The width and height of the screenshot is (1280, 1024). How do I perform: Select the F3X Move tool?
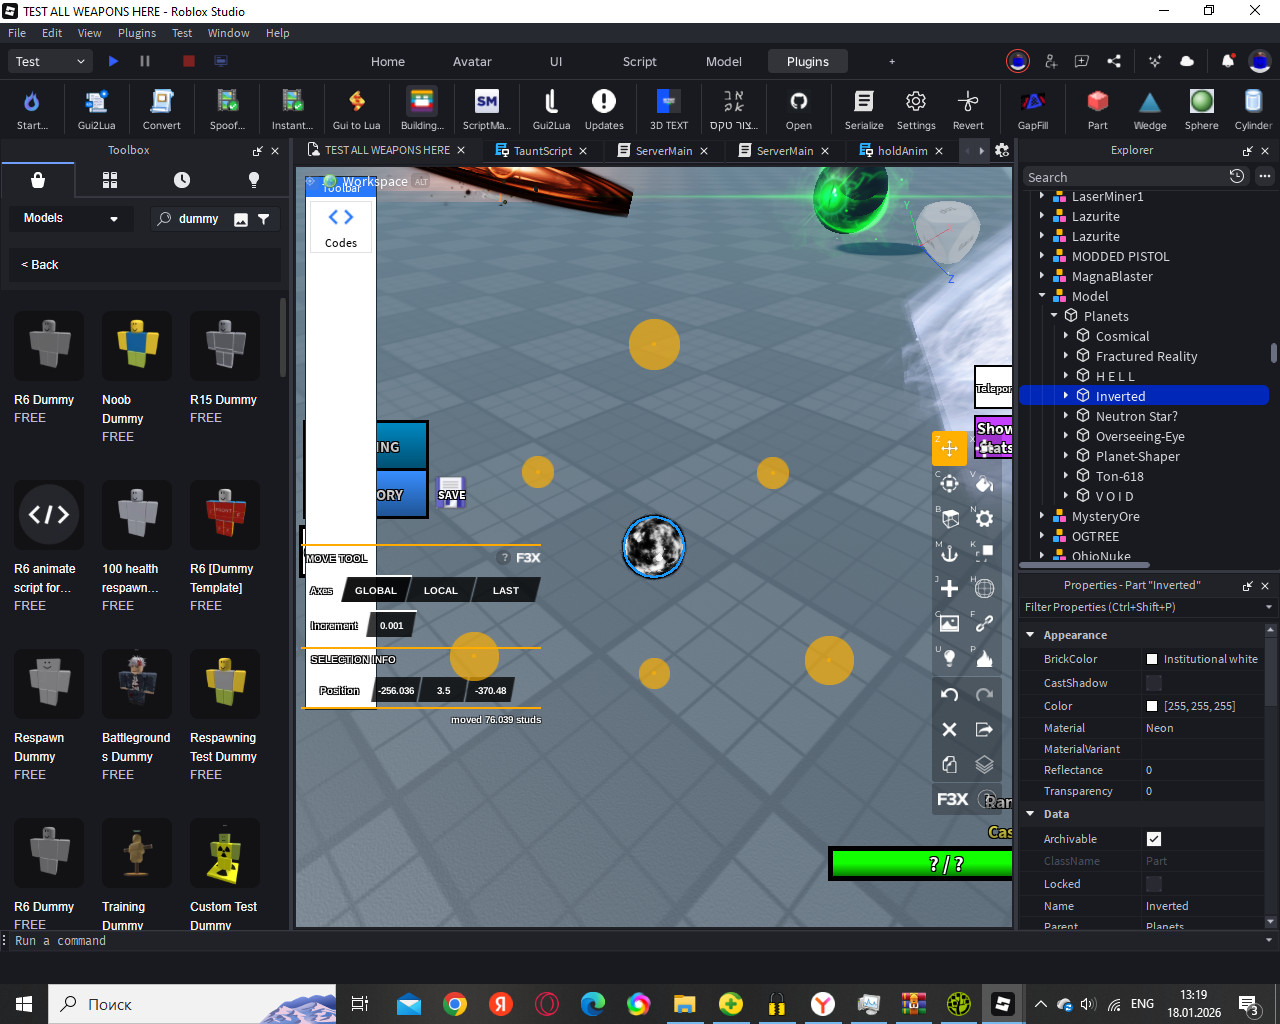click(x=949, y=448)
